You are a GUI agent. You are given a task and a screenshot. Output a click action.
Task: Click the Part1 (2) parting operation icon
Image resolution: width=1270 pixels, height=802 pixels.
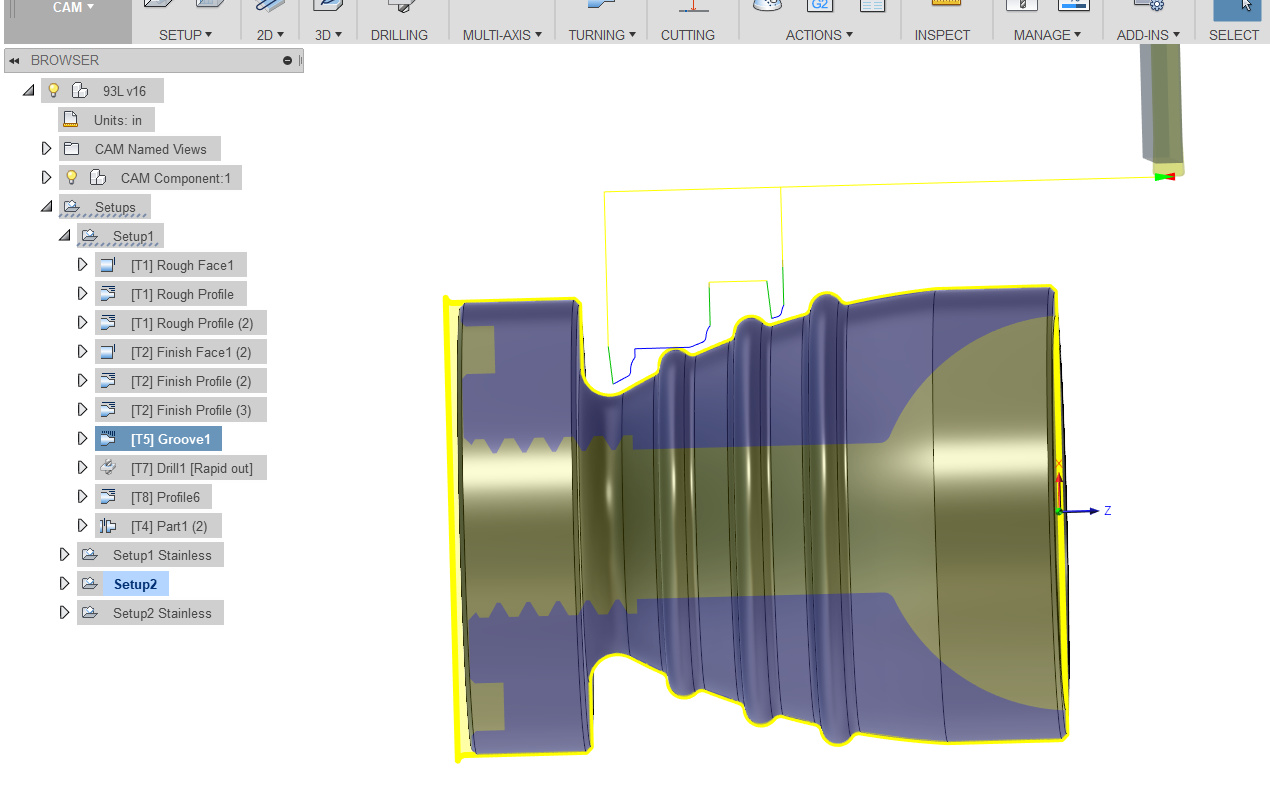[x=108, y=526]
